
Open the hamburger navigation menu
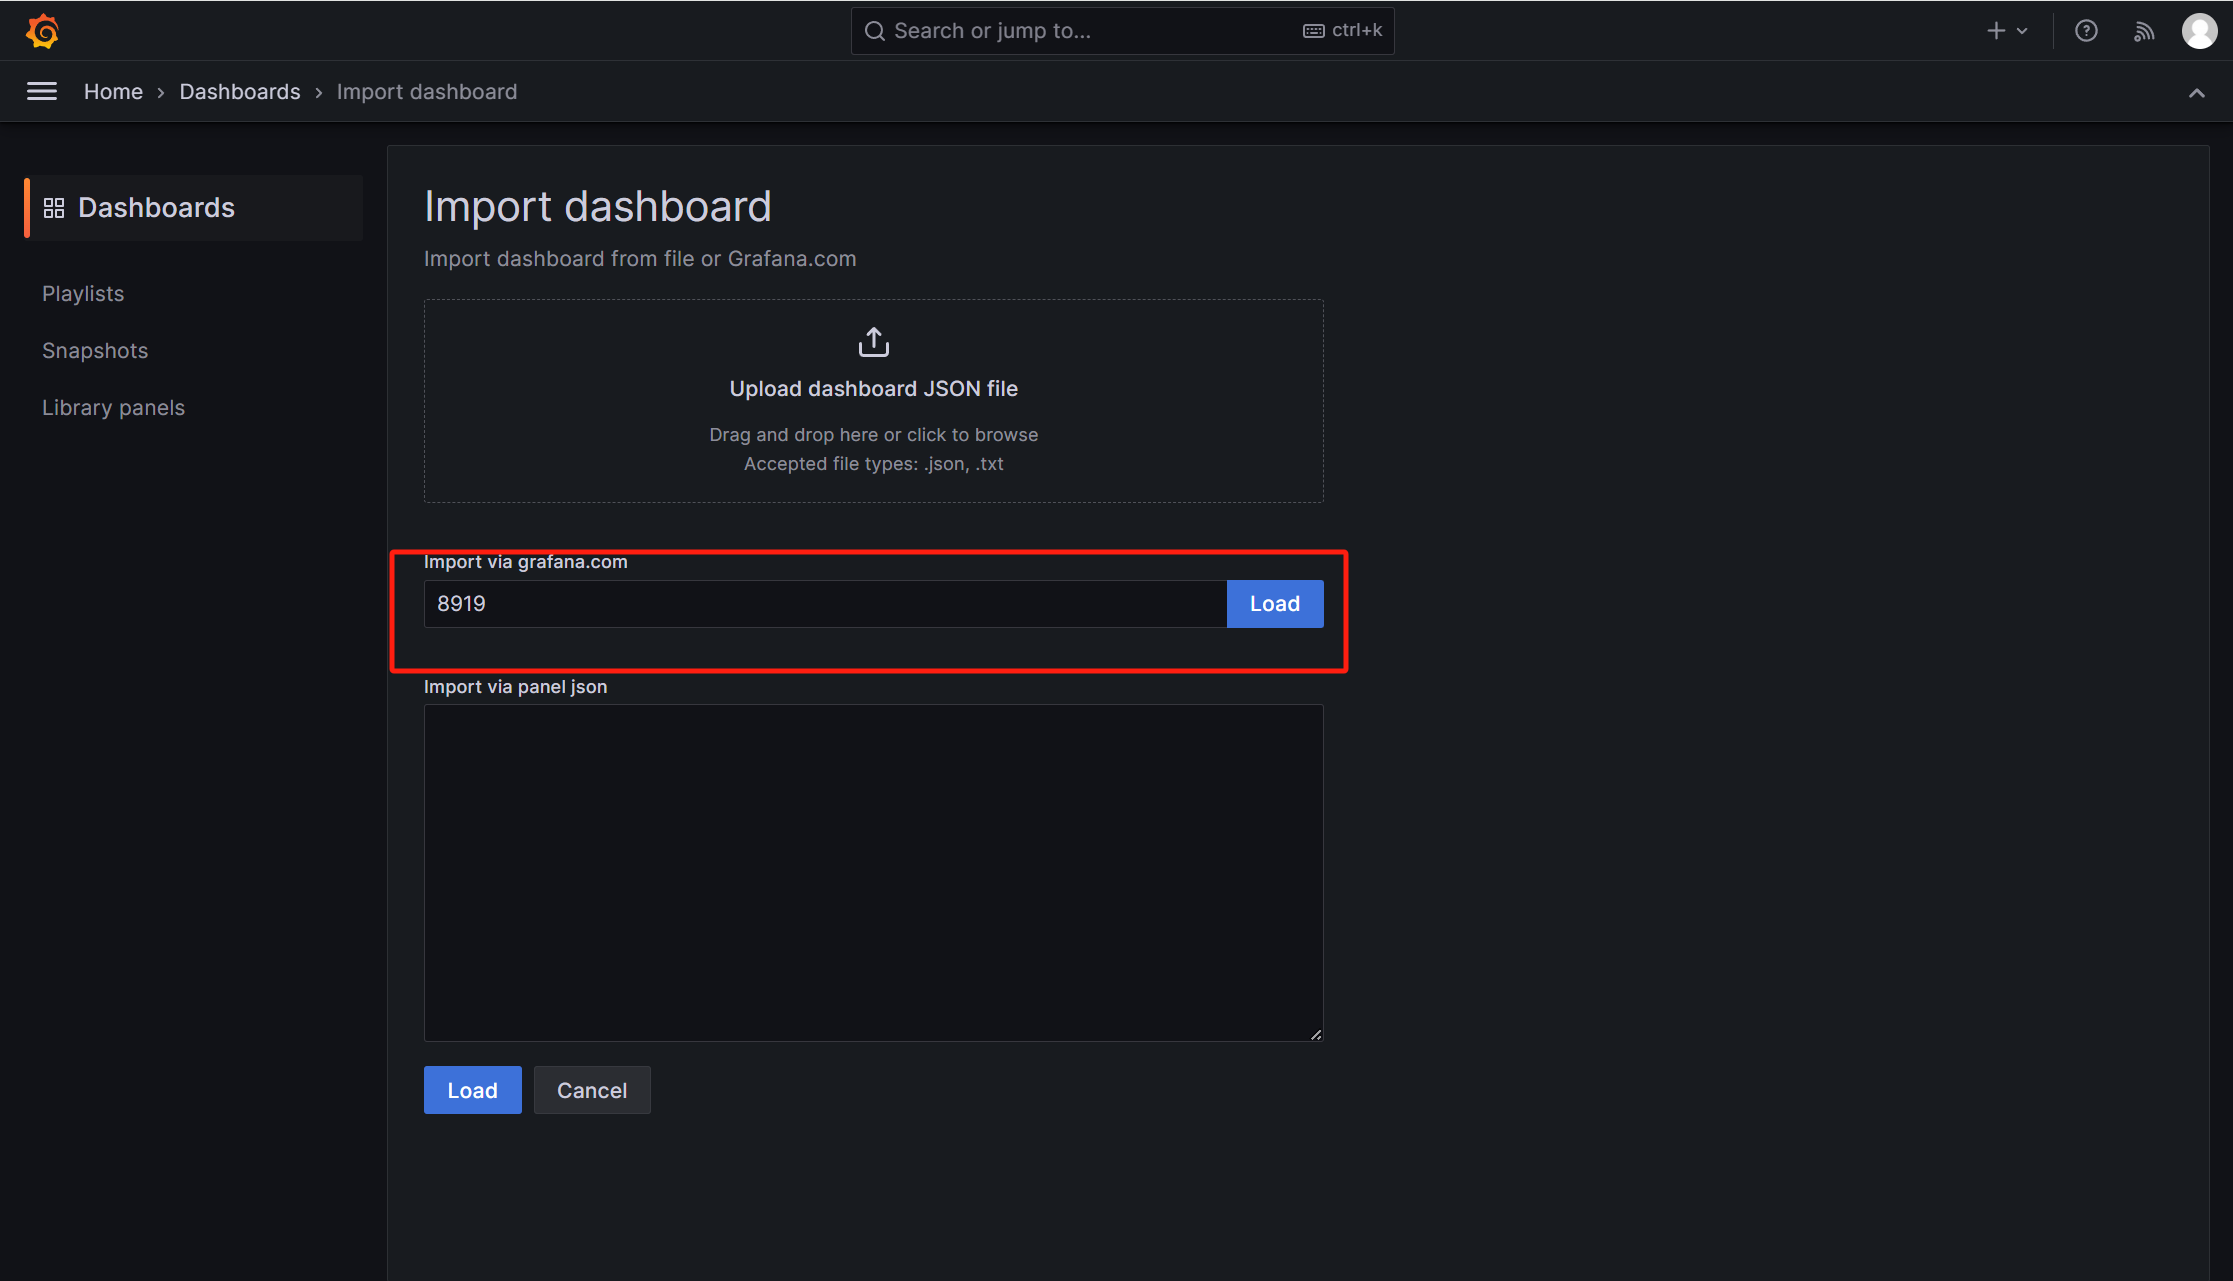pyautogui.click(x=41, y=92)
